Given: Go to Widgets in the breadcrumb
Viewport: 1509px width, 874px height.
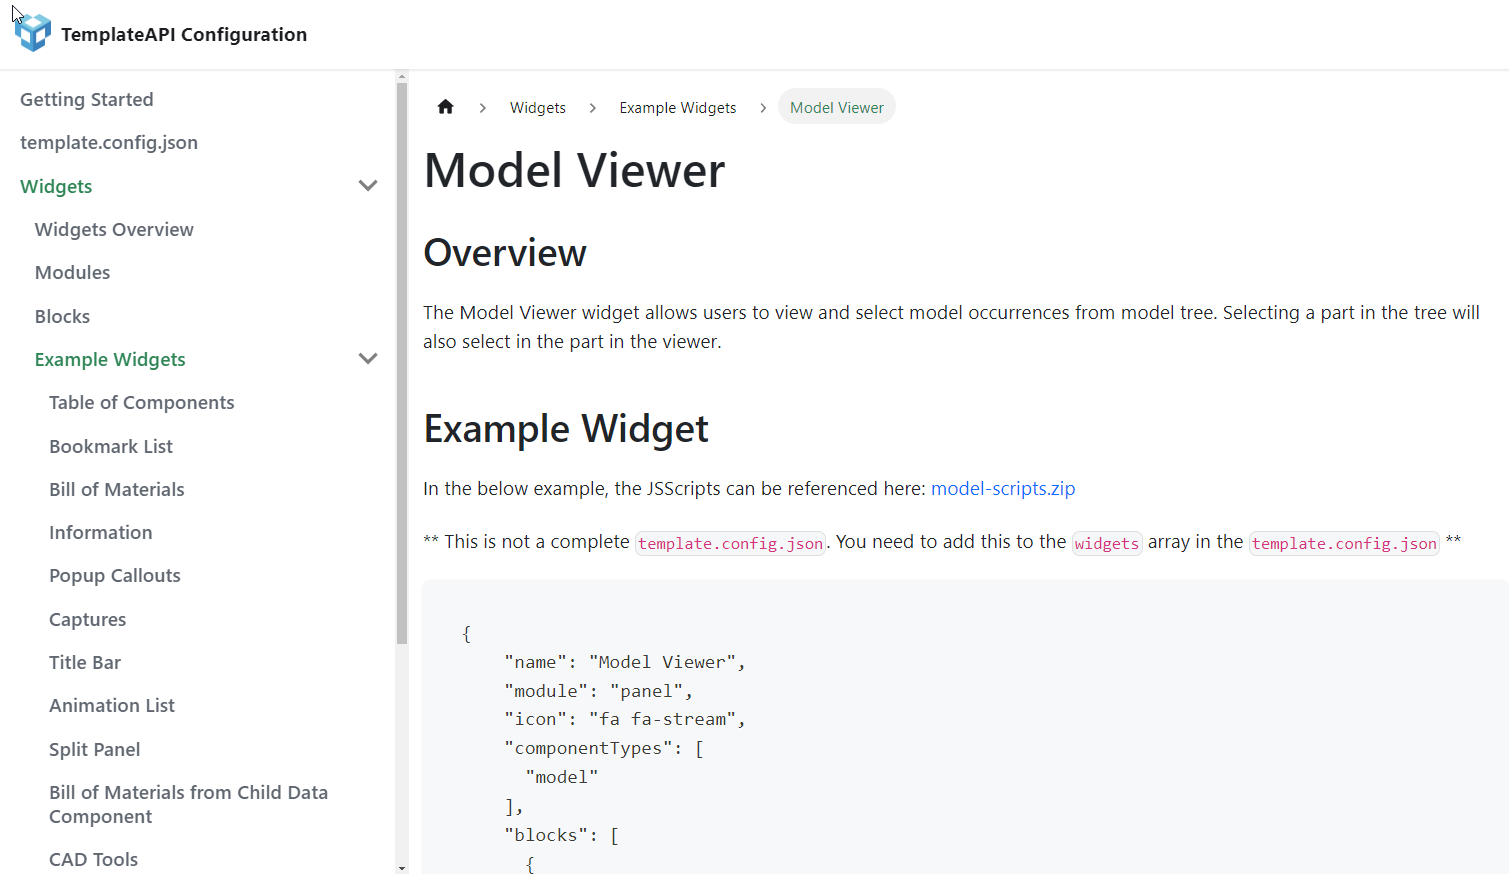Looking at the screenshot, I should (537, 108).
